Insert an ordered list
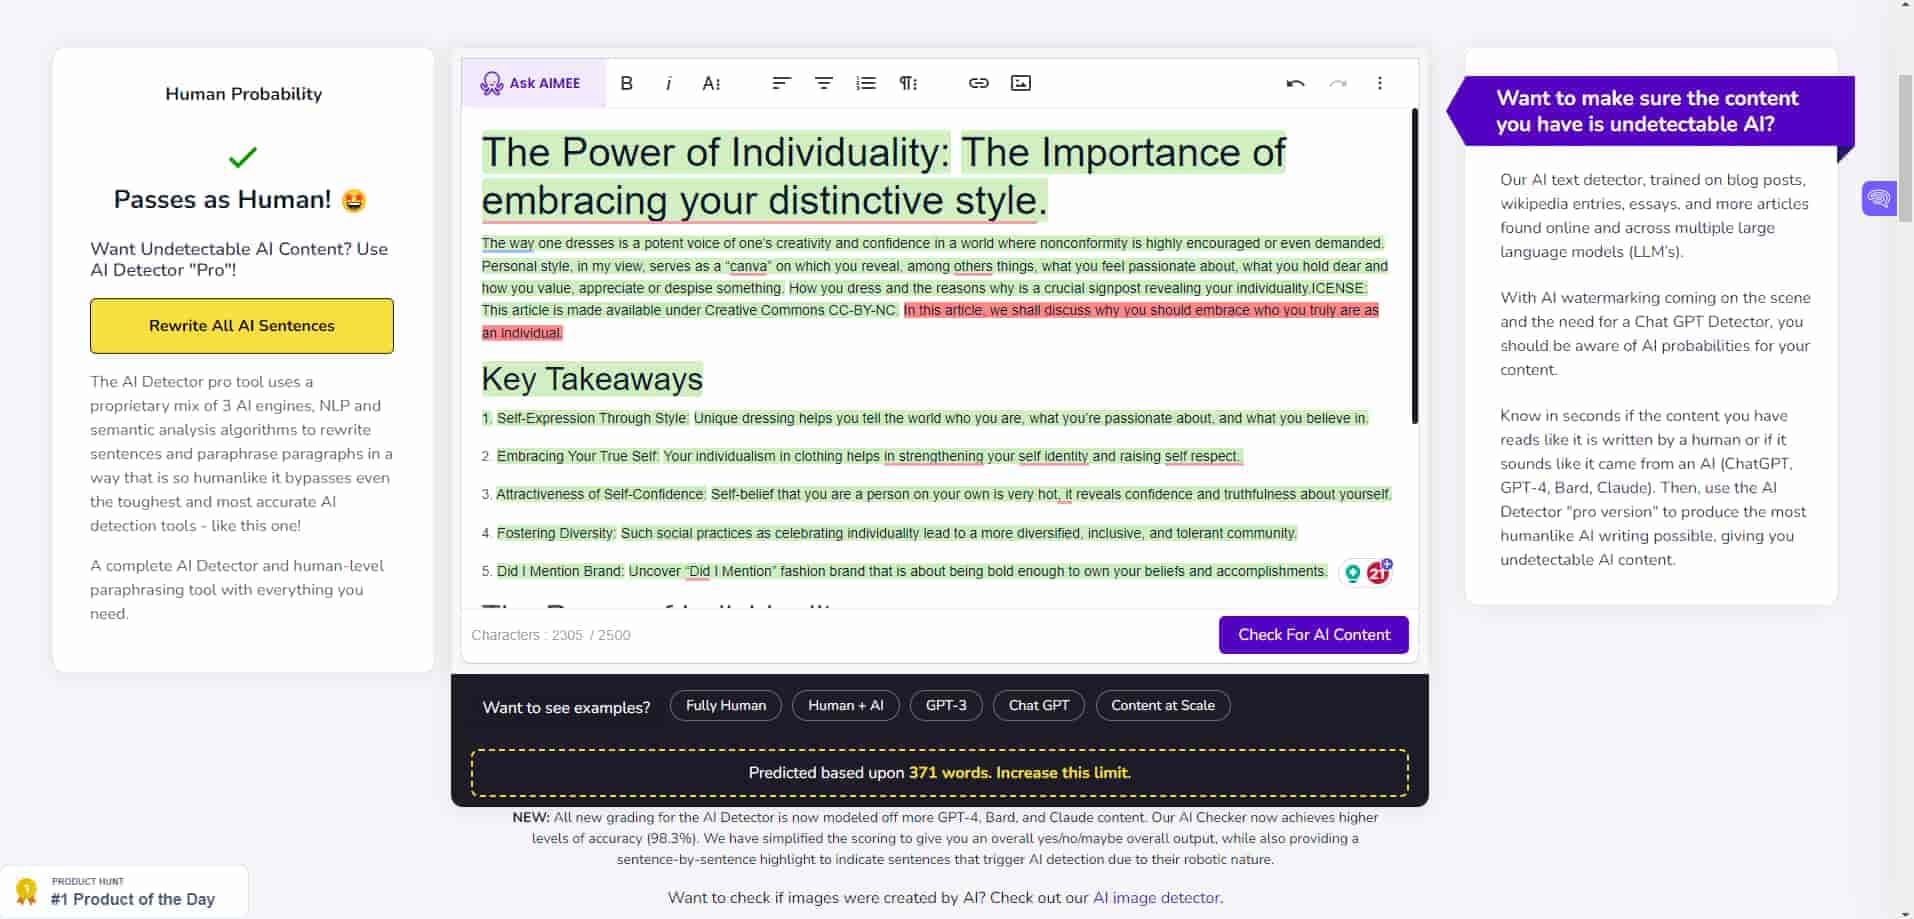 click(866, 83)
